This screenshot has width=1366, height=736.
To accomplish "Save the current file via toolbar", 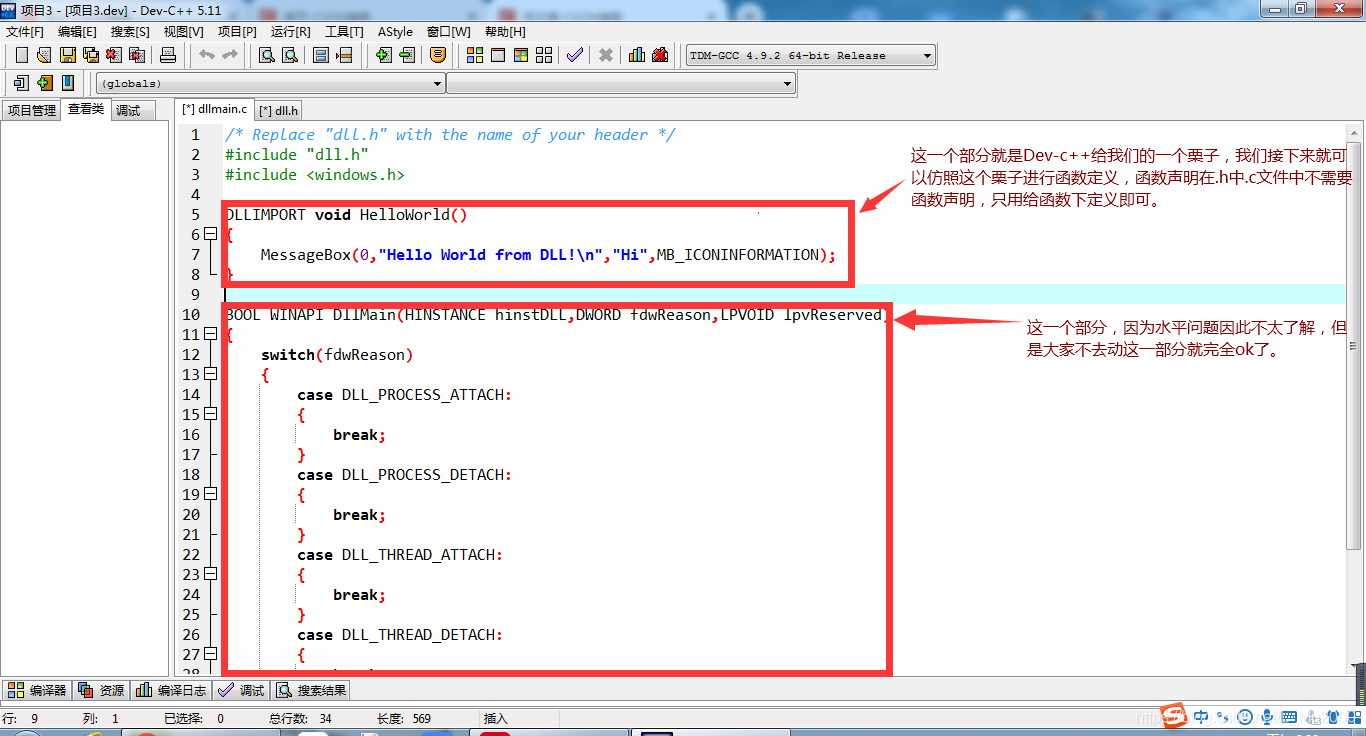I will click(67, 55).
